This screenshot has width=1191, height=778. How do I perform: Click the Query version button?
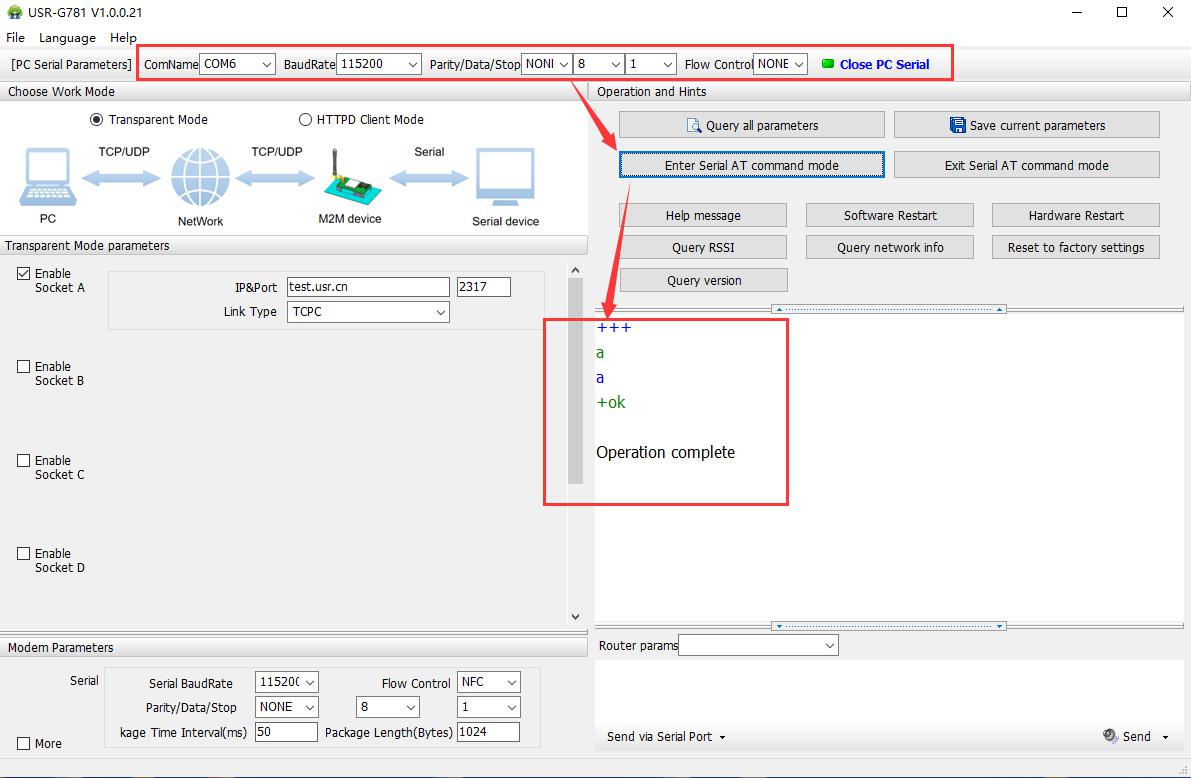pyautogui.click(x=703, y=280)
